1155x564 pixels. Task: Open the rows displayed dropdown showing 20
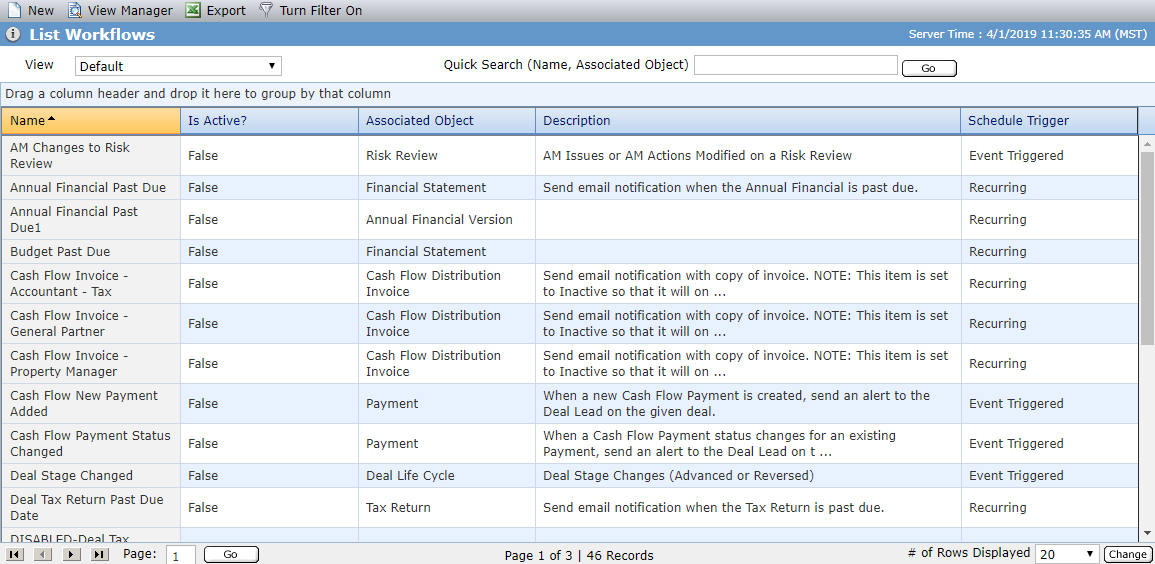coord(1067,554)
